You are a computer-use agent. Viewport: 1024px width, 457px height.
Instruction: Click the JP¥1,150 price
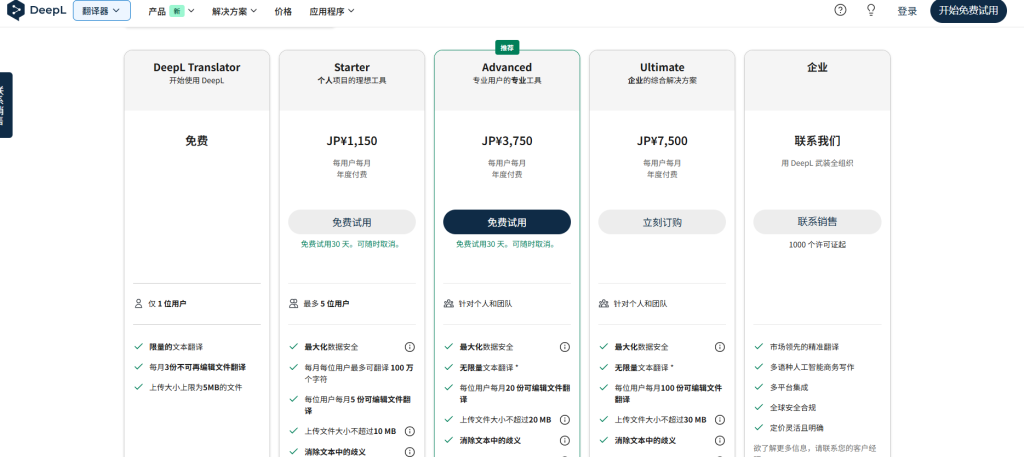[352, 141]
